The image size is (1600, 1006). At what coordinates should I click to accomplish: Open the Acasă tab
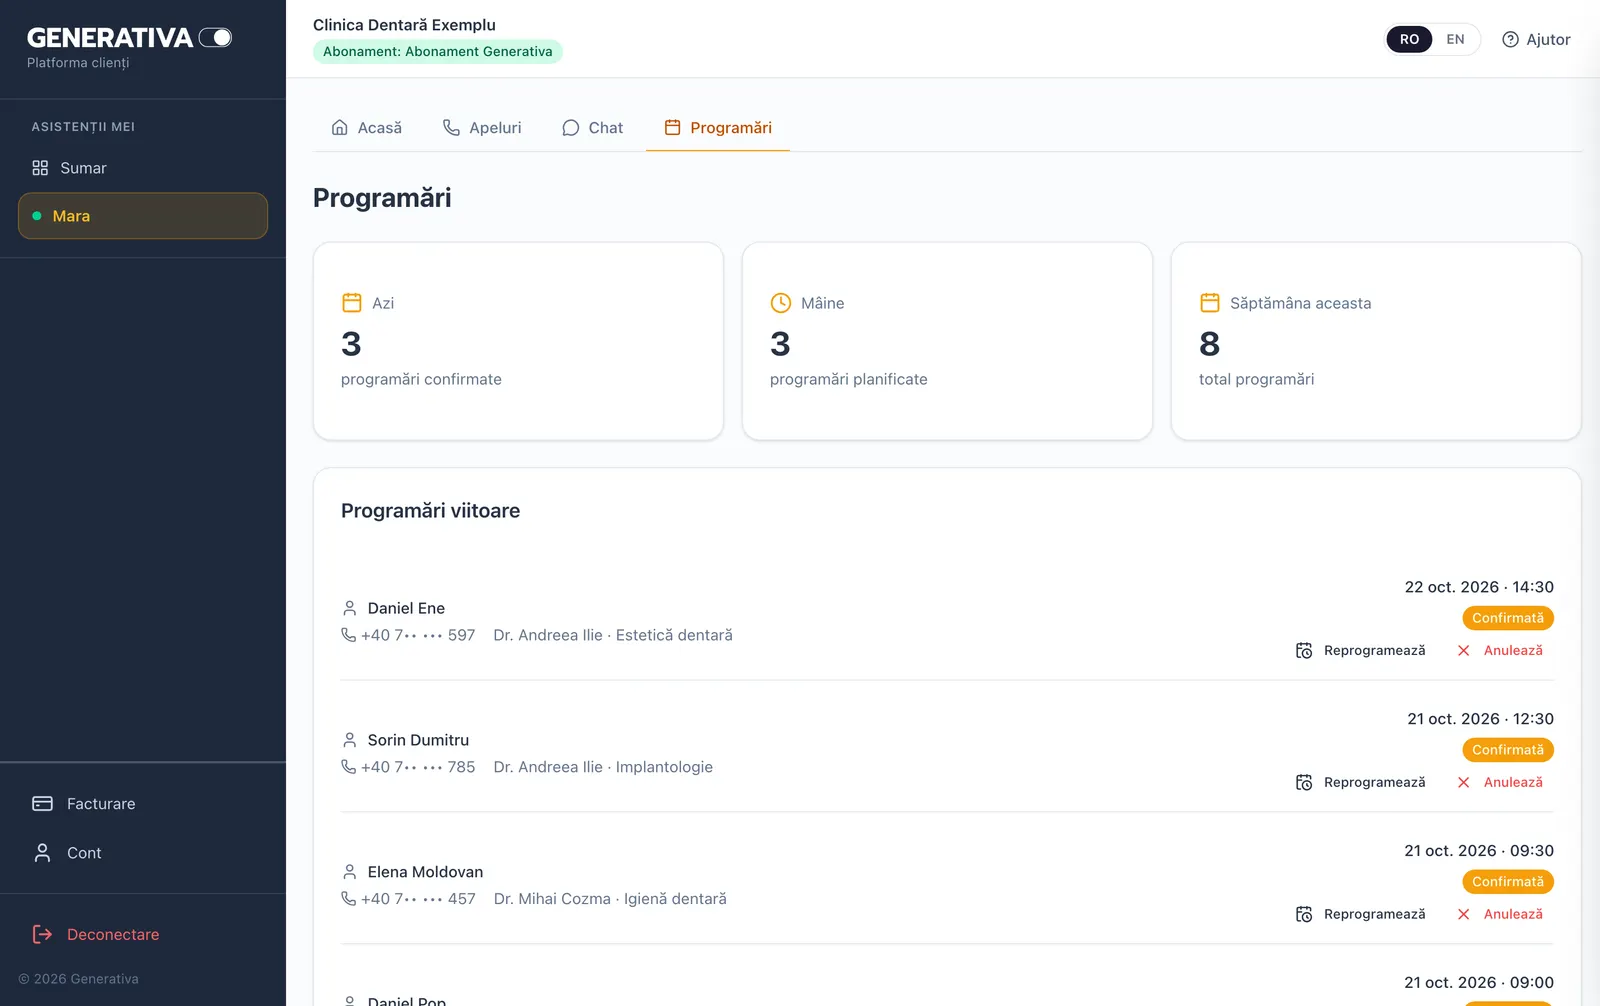click(366, 128)
